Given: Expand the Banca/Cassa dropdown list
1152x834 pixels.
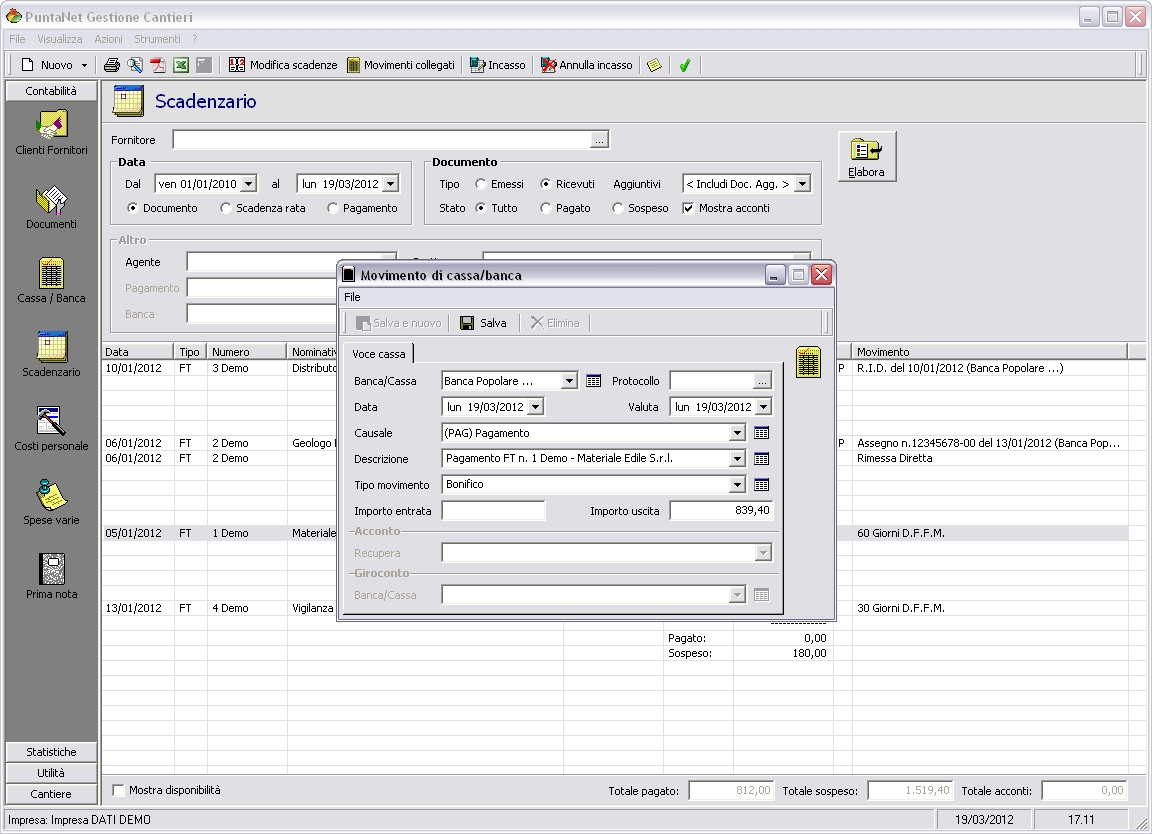Looking at the screenshot, I should click(x=569, y=381).
